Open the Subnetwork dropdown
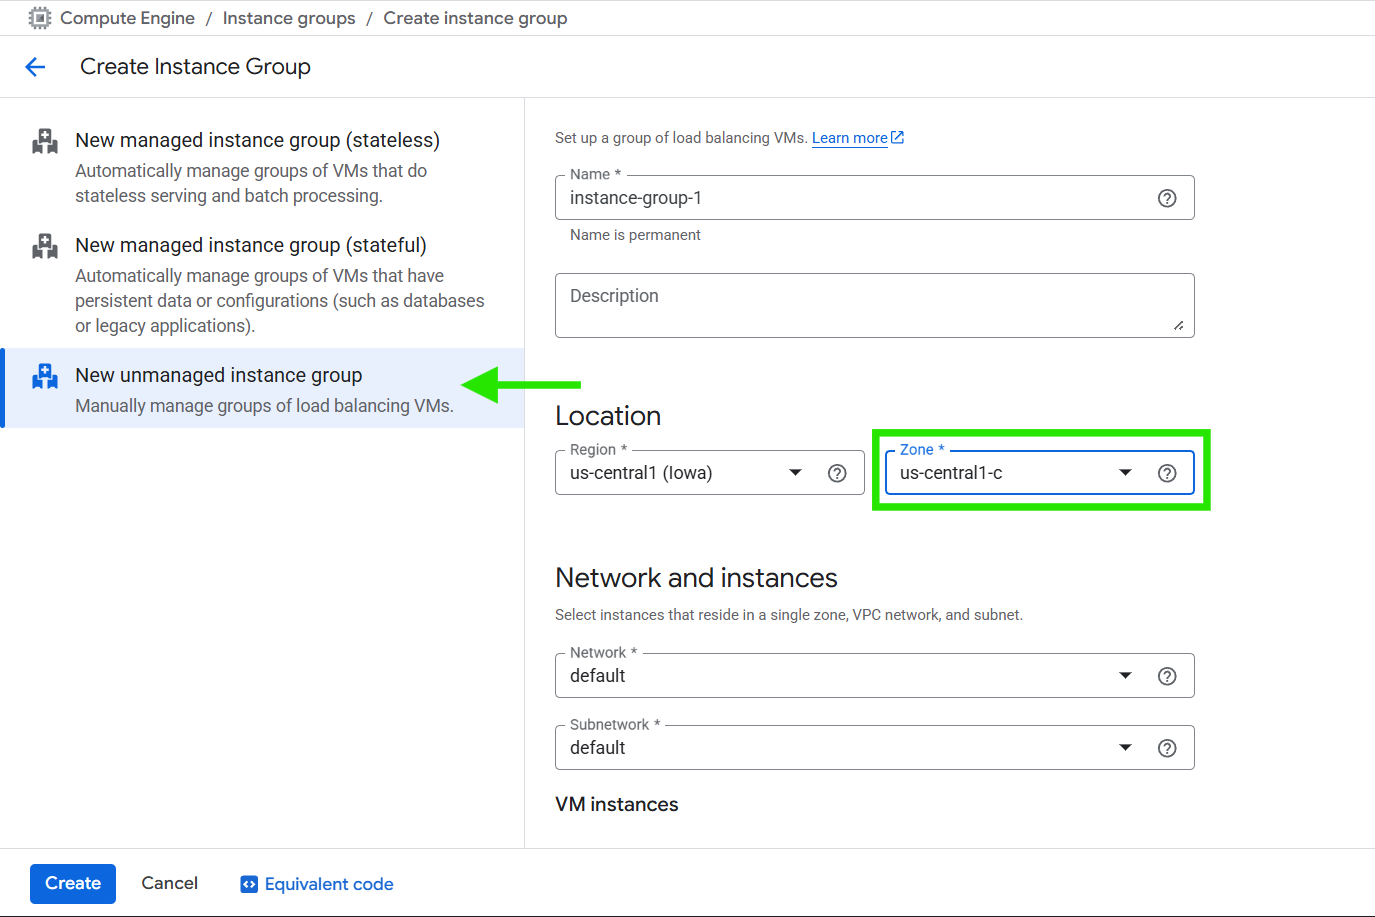 click(x=1125, y=748)
